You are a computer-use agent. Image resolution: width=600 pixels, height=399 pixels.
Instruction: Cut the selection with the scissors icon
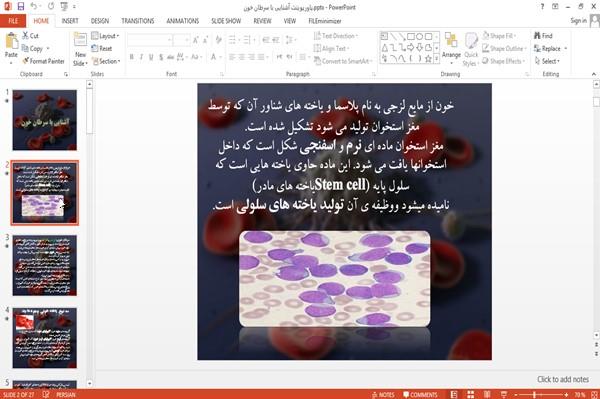point(26,36)
